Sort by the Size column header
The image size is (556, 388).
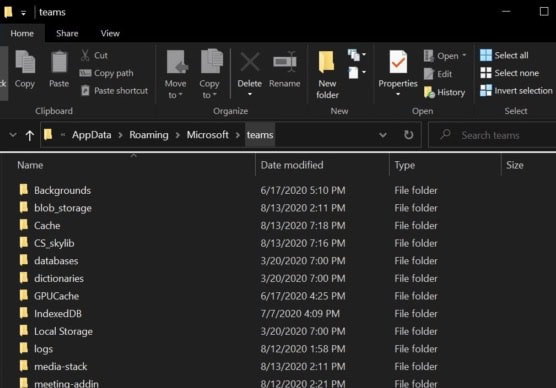pyautogui.click(x=515, y=165)
